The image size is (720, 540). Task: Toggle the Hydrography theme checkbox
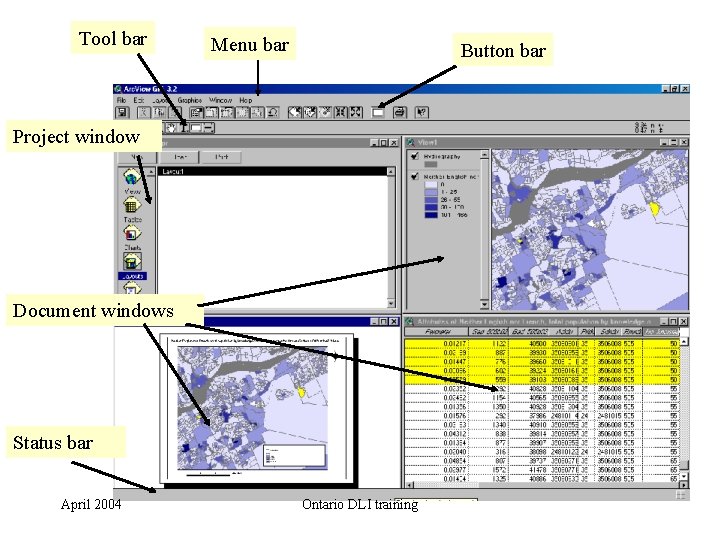tap(415, 156)
